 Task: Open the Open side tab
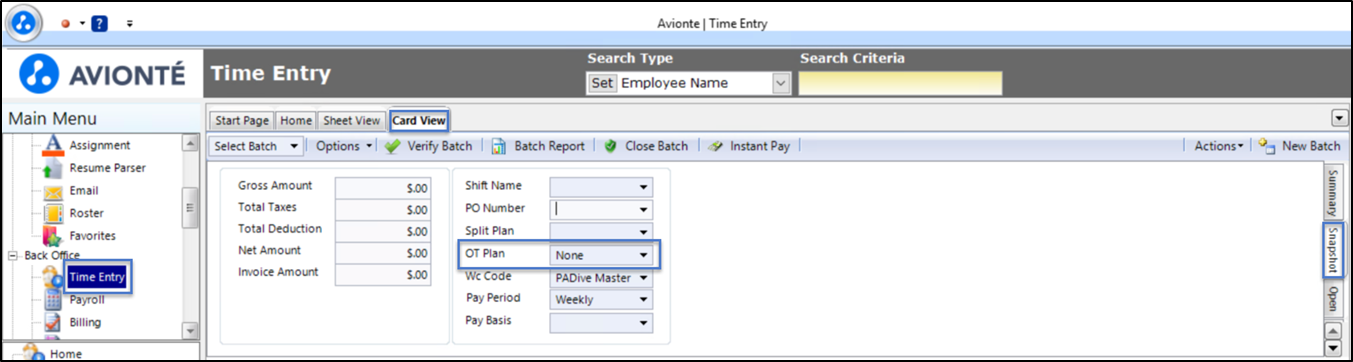(x=1332, y=300)
